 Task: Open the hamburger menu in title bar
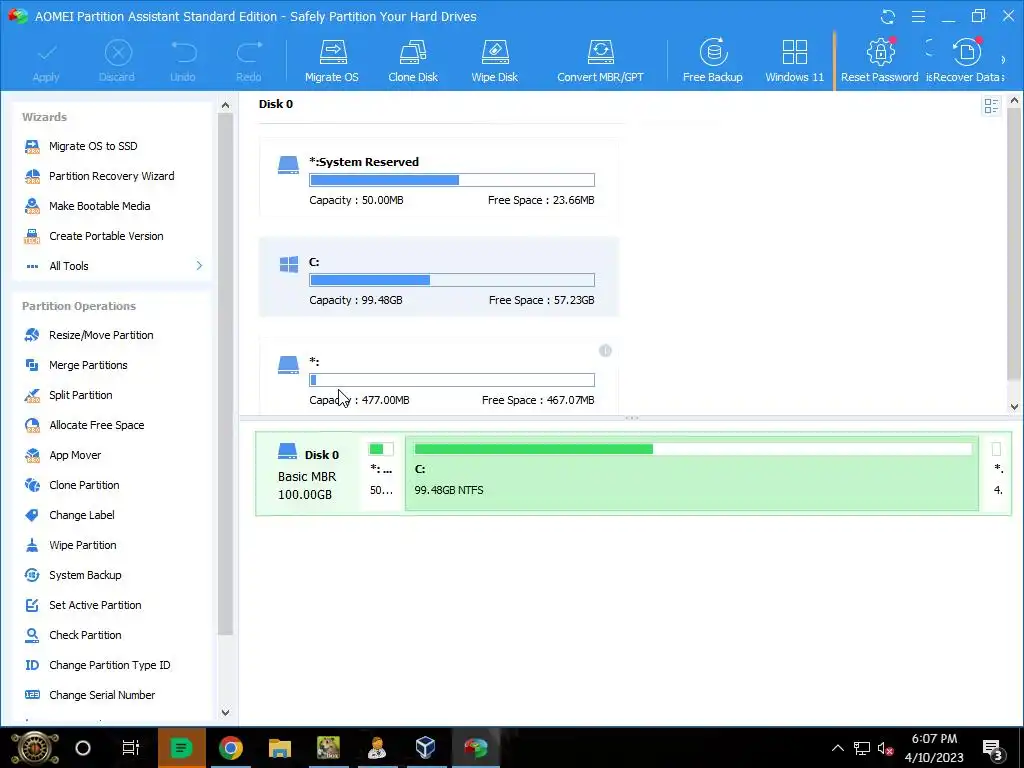pos(918,16)
